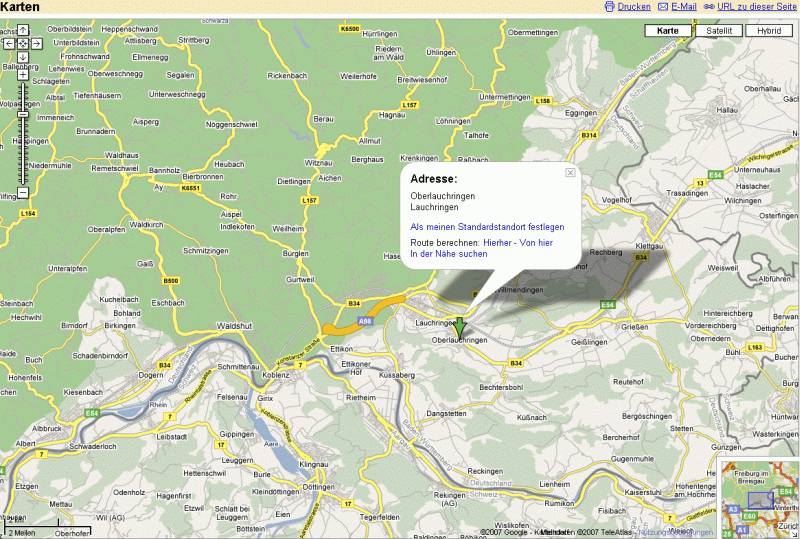Click the Waldshut town label
The width and height of the screenshot is (800, 539).
[x=234, y=326]
